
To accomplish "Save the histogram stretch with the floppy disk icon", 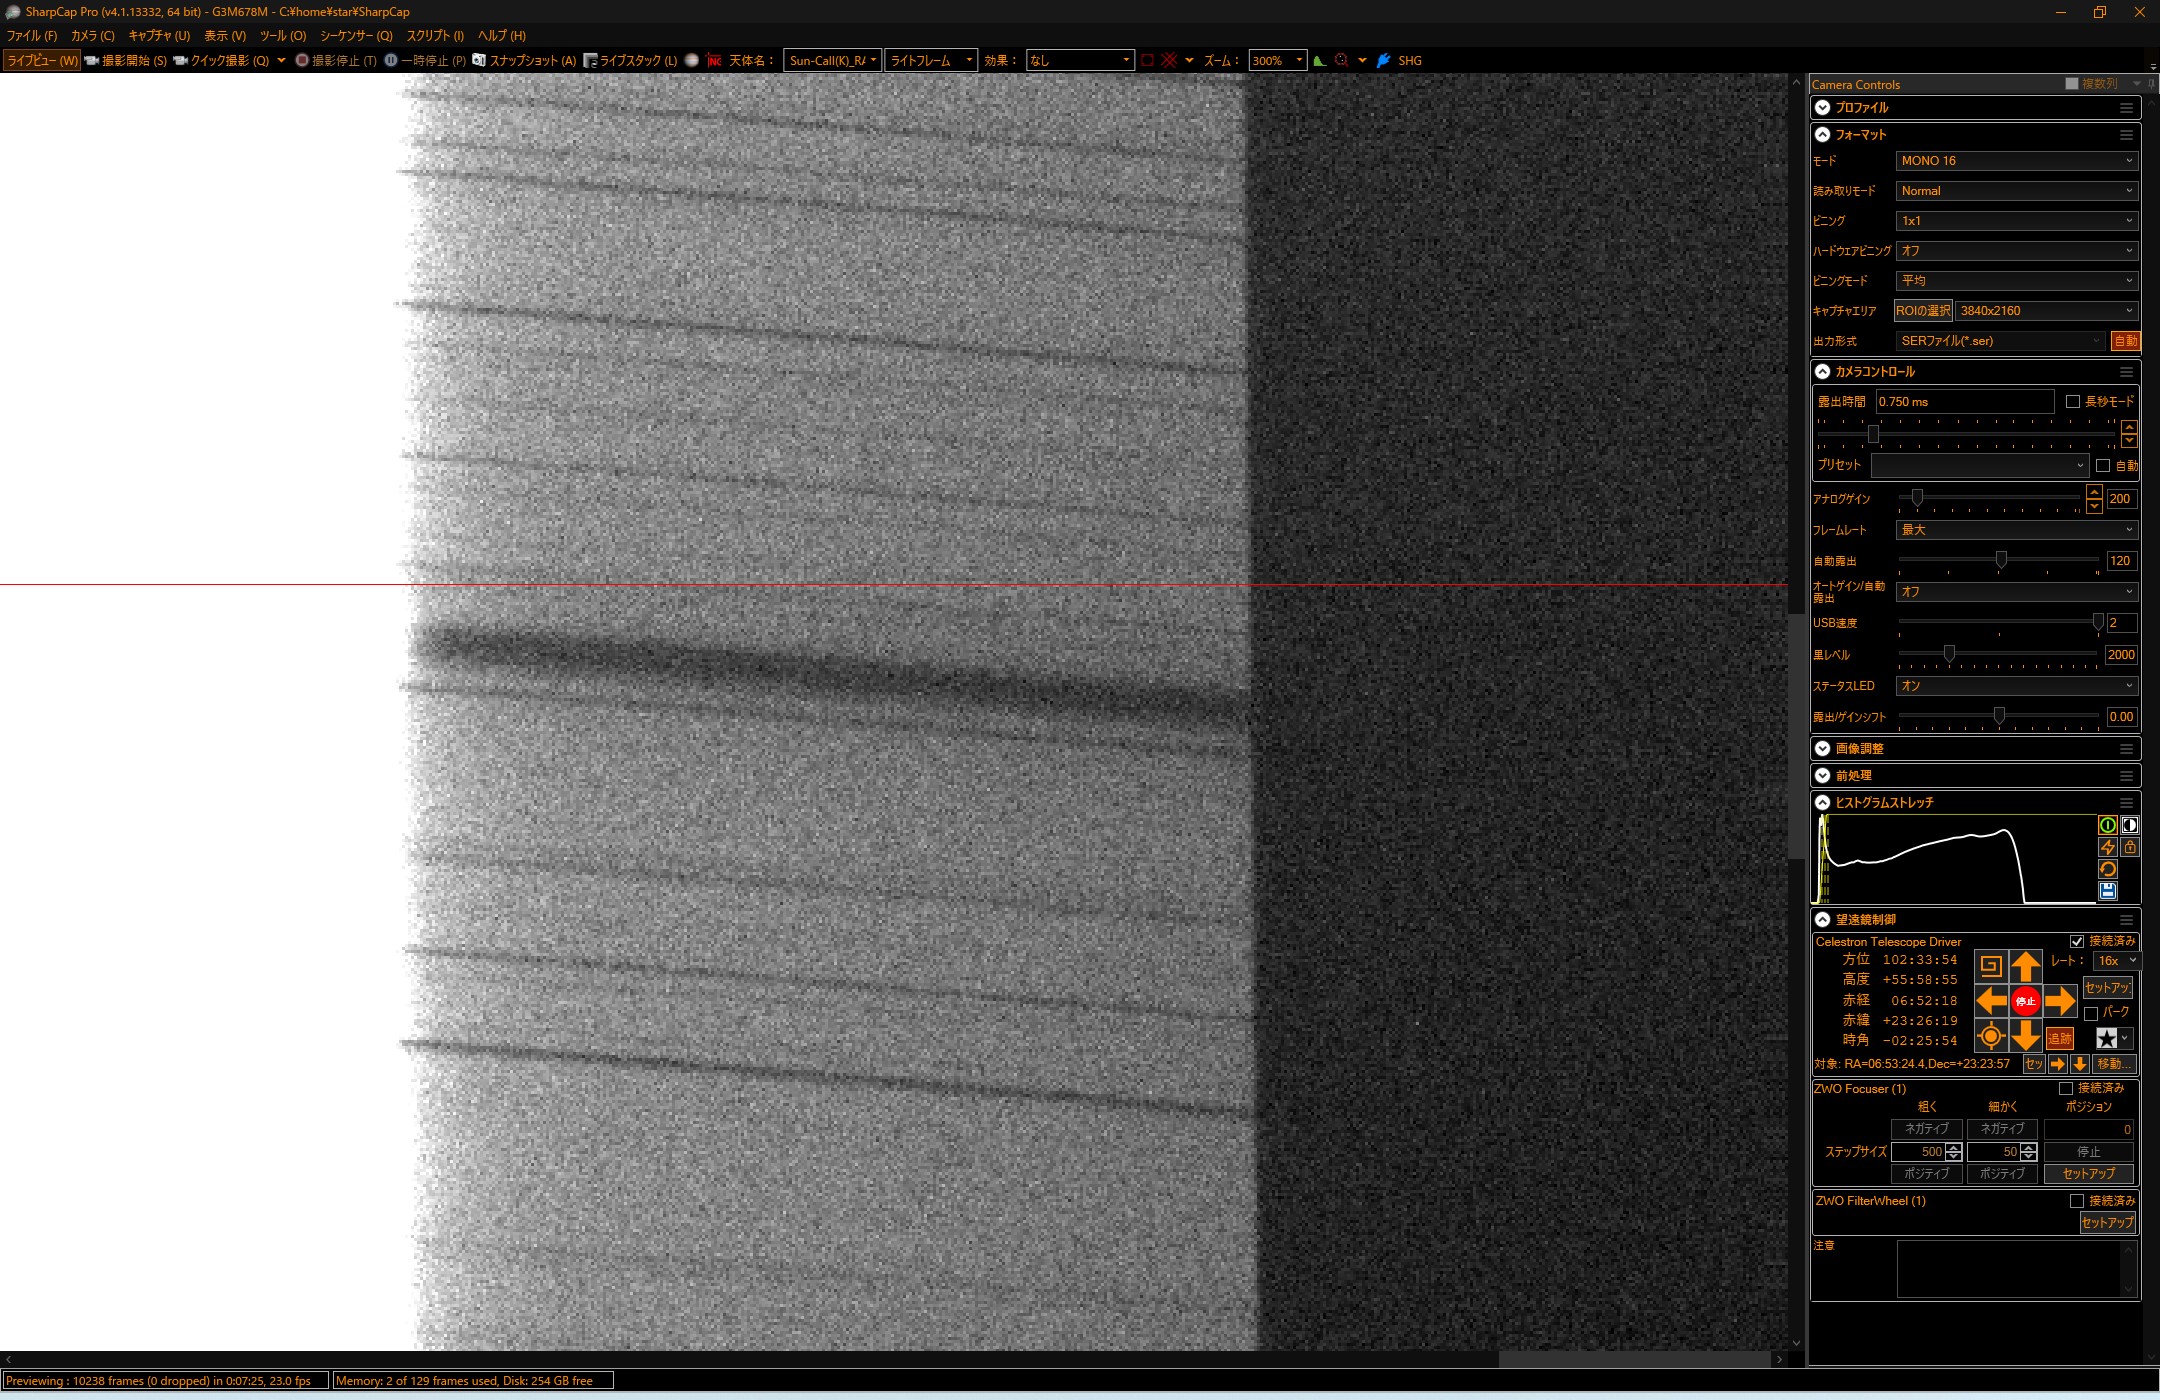I will [2107, 891].
